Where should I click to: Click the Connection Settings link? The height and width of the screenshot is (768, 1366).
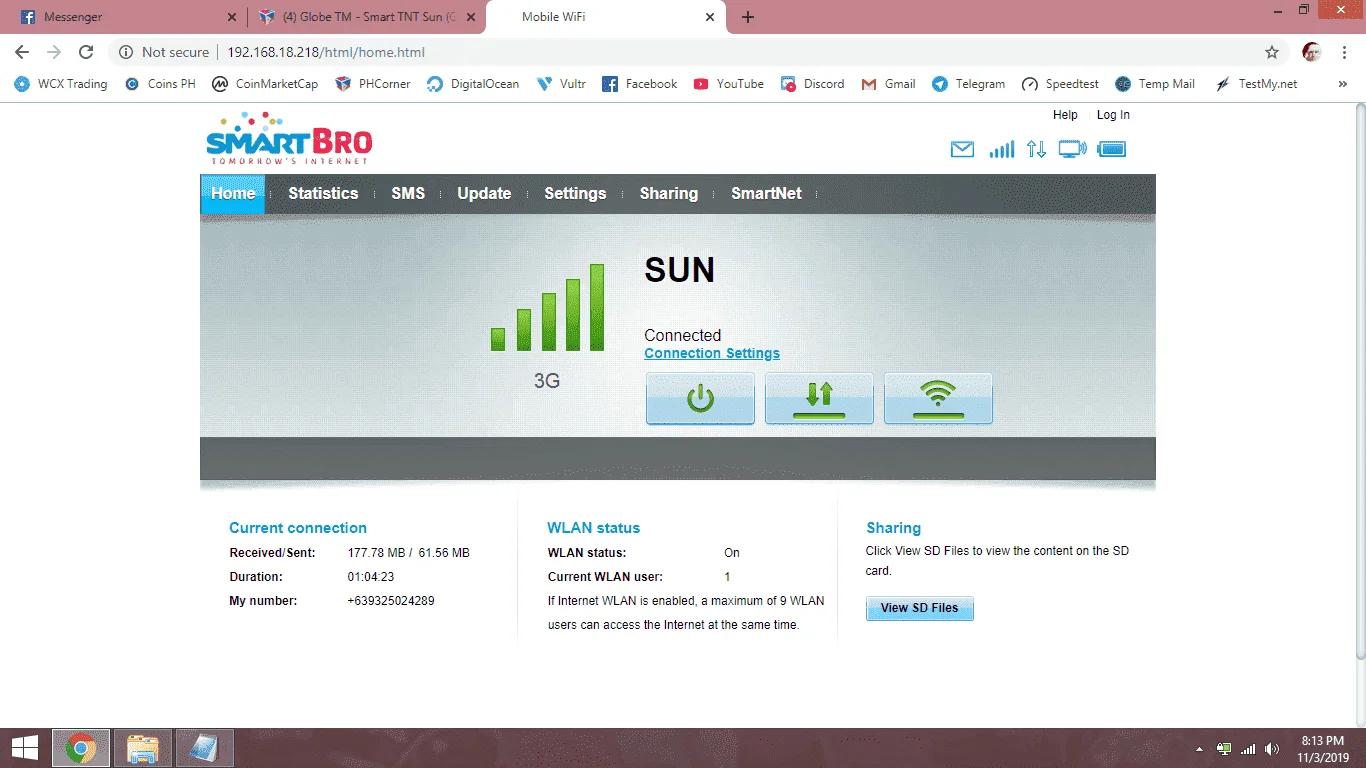[x=712, y=353]
